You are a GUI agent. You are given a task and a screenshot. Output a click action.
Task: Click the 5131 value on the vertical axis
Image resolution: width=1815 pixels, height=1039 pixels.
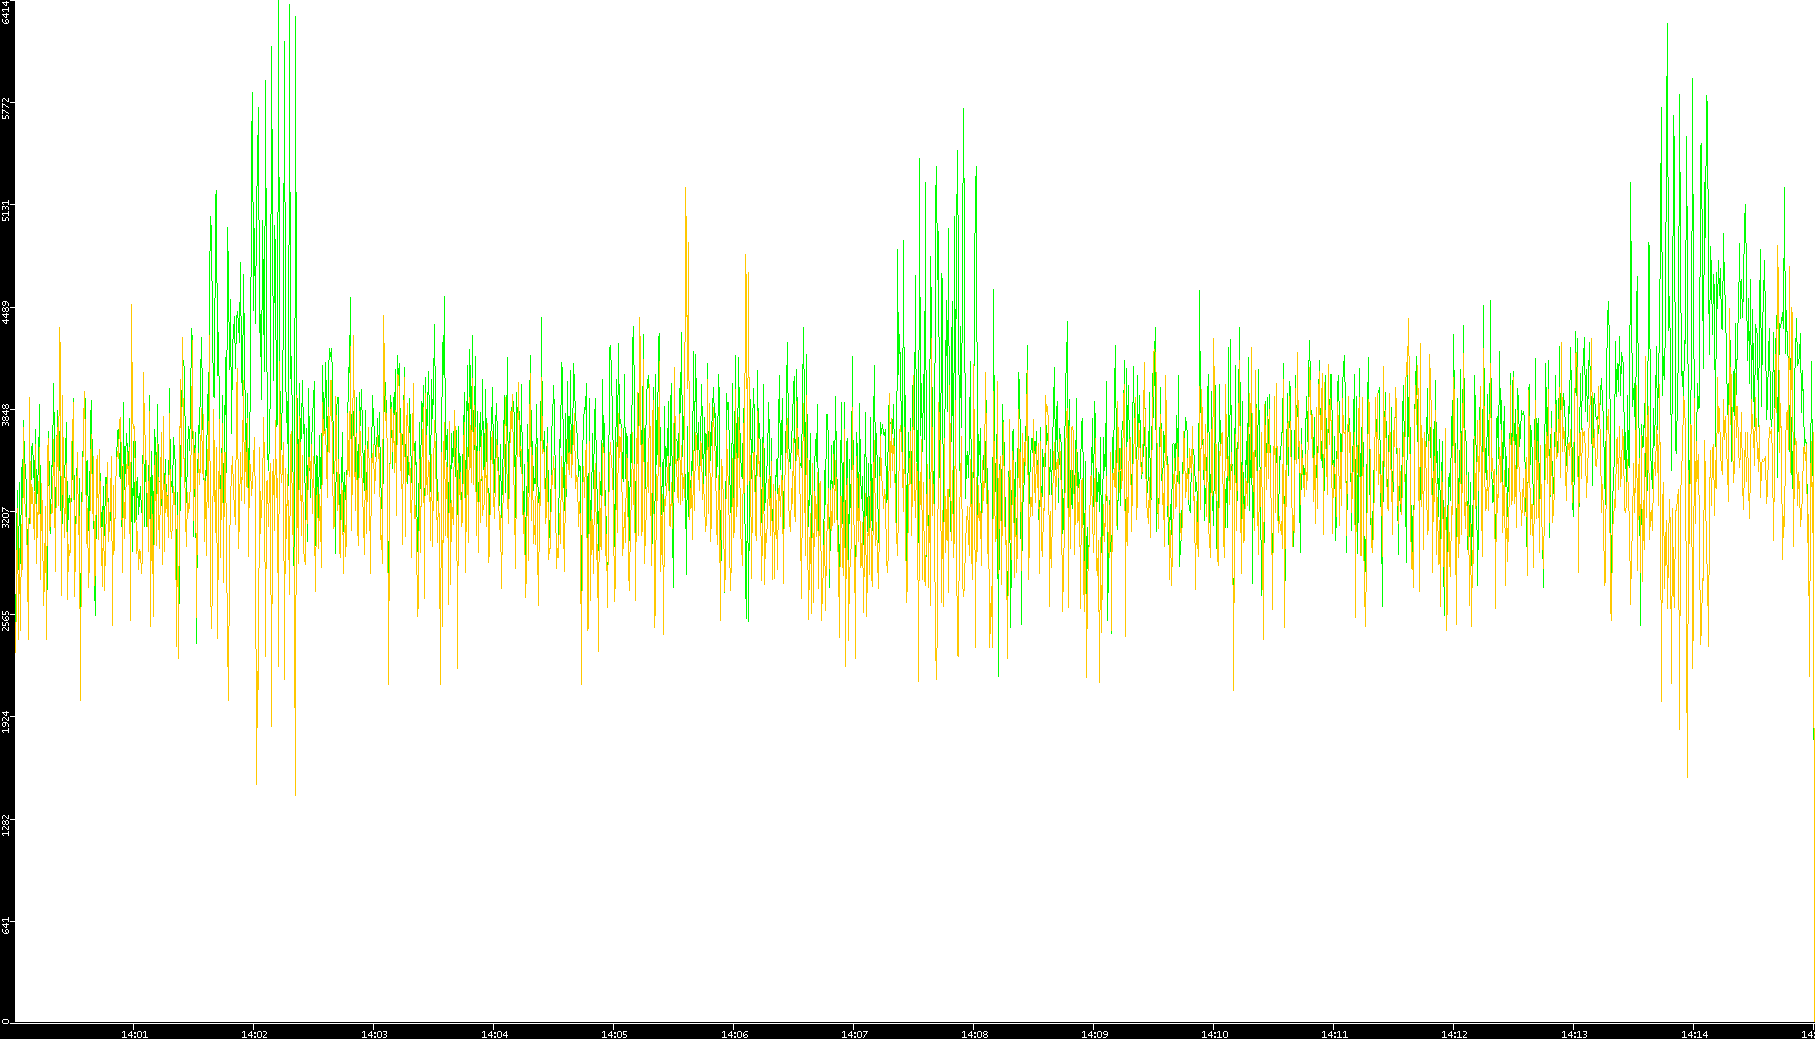point(6,211)
